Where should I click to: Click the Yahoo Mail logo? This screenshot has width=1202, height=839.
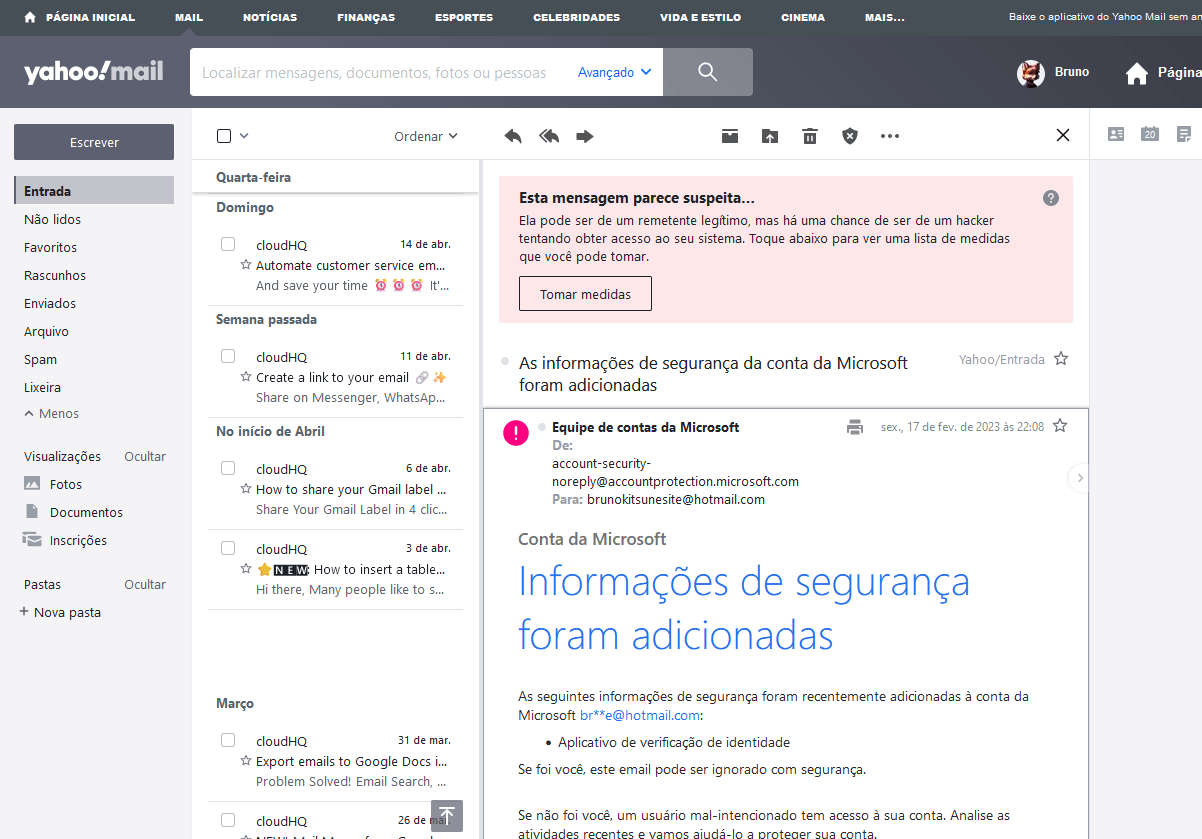point(94,72)
